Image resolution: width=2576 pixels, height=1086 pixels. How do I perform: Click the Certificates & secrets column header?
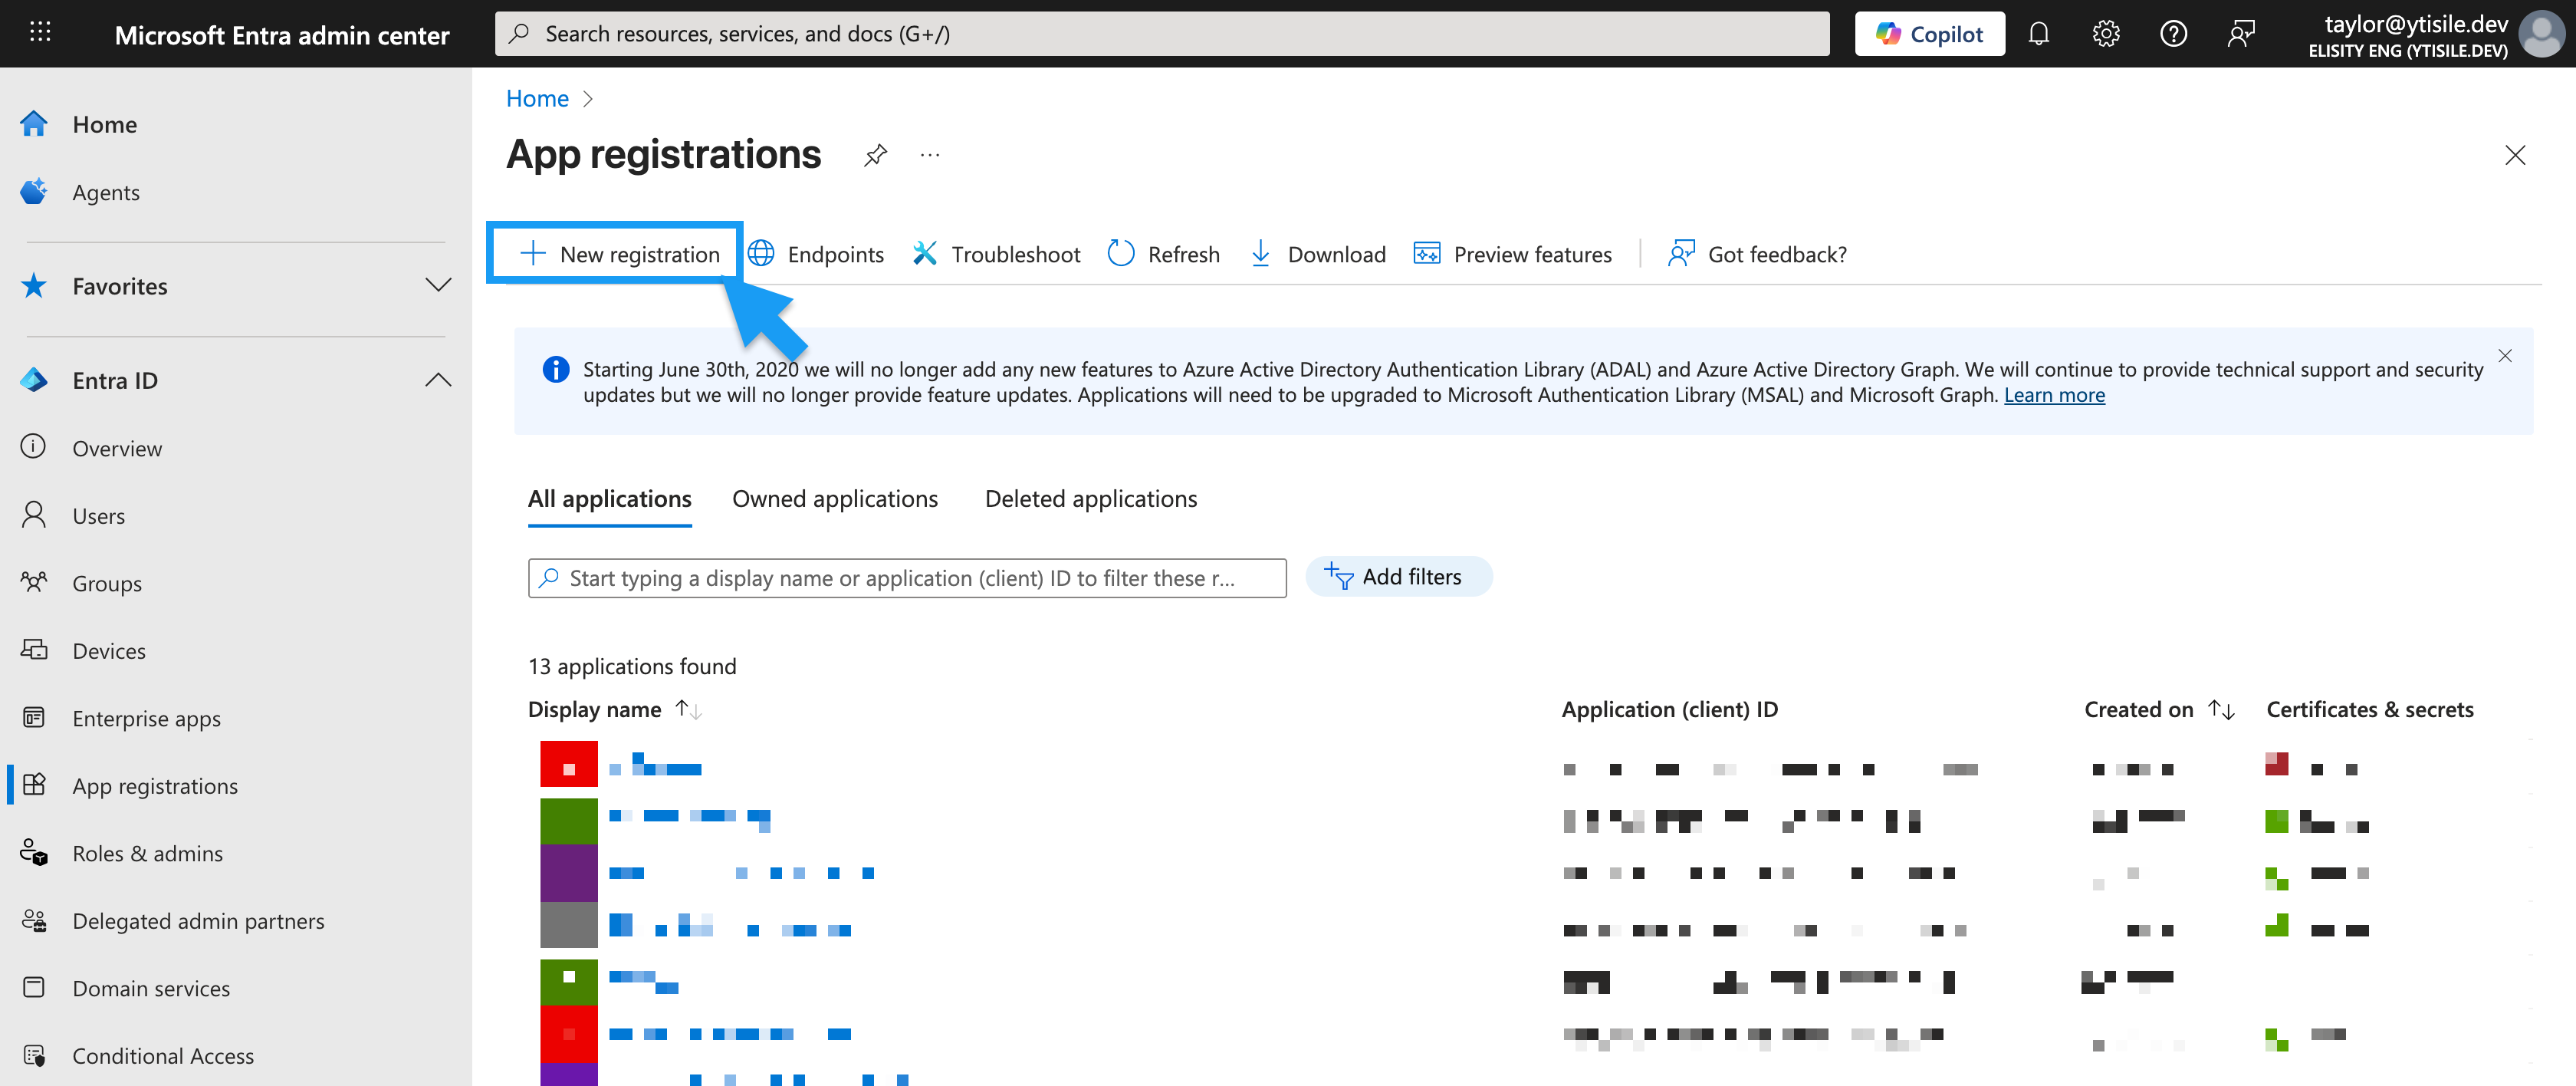[2369, 709]
